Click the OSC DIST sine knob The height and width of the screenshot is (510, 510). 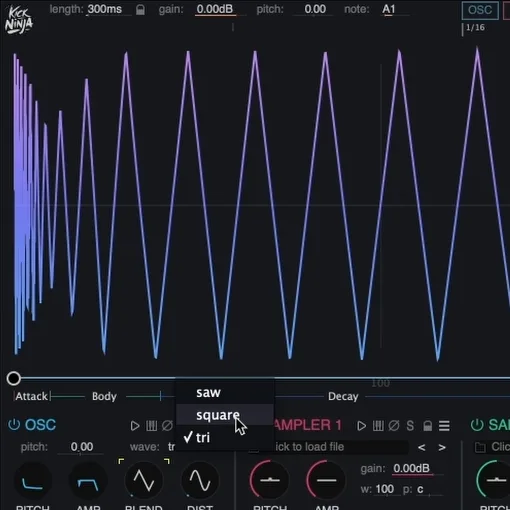tap(200, 481)
